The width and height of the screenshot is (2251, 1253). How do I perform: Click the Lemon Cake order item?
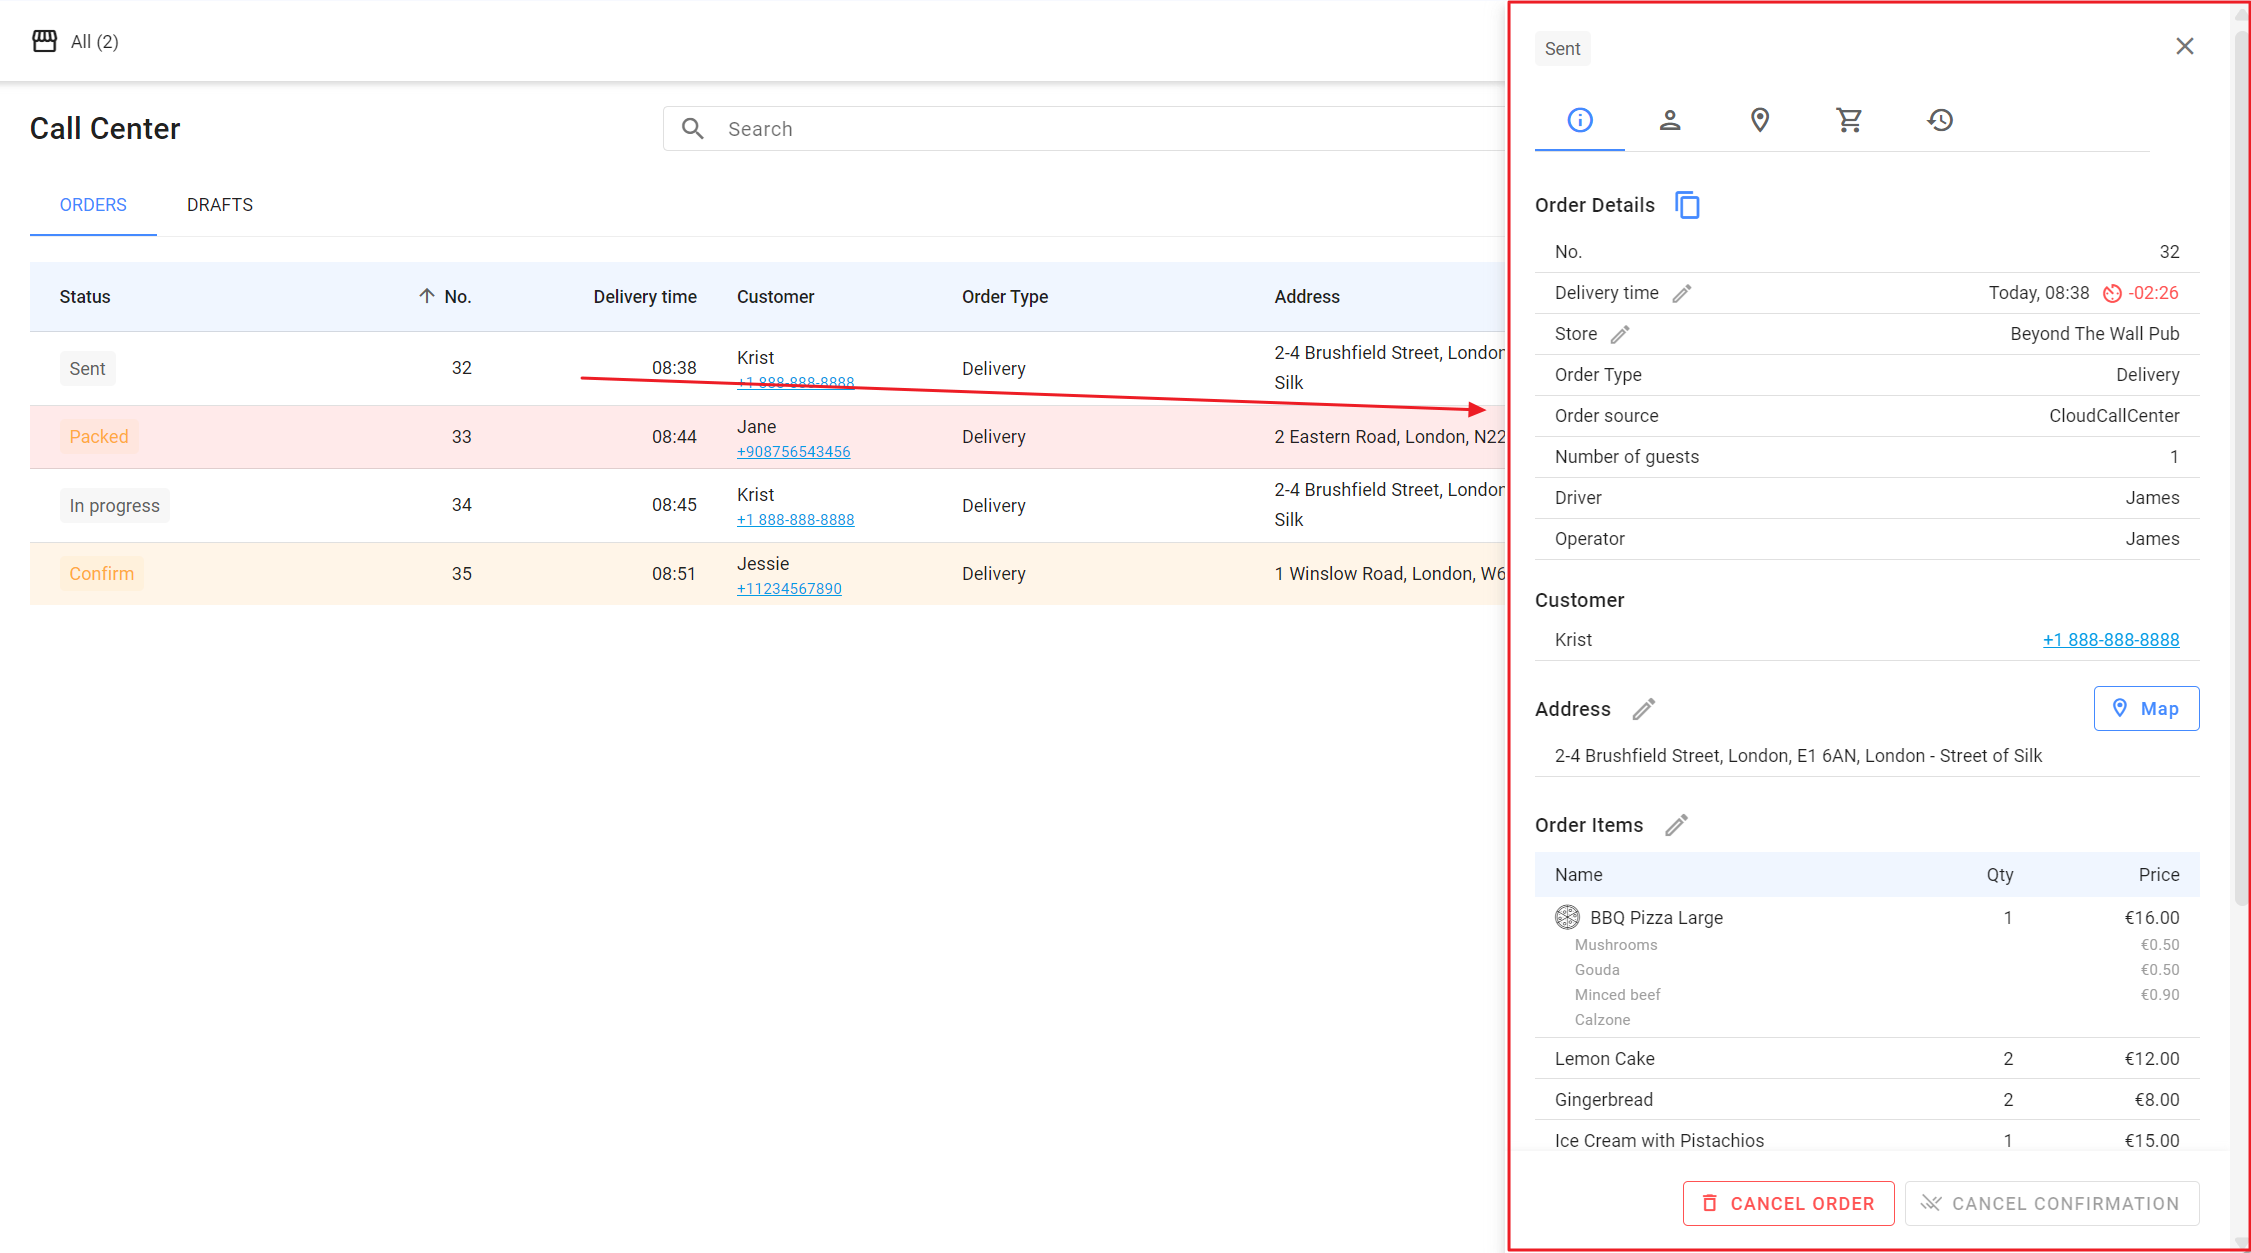1605,1059
